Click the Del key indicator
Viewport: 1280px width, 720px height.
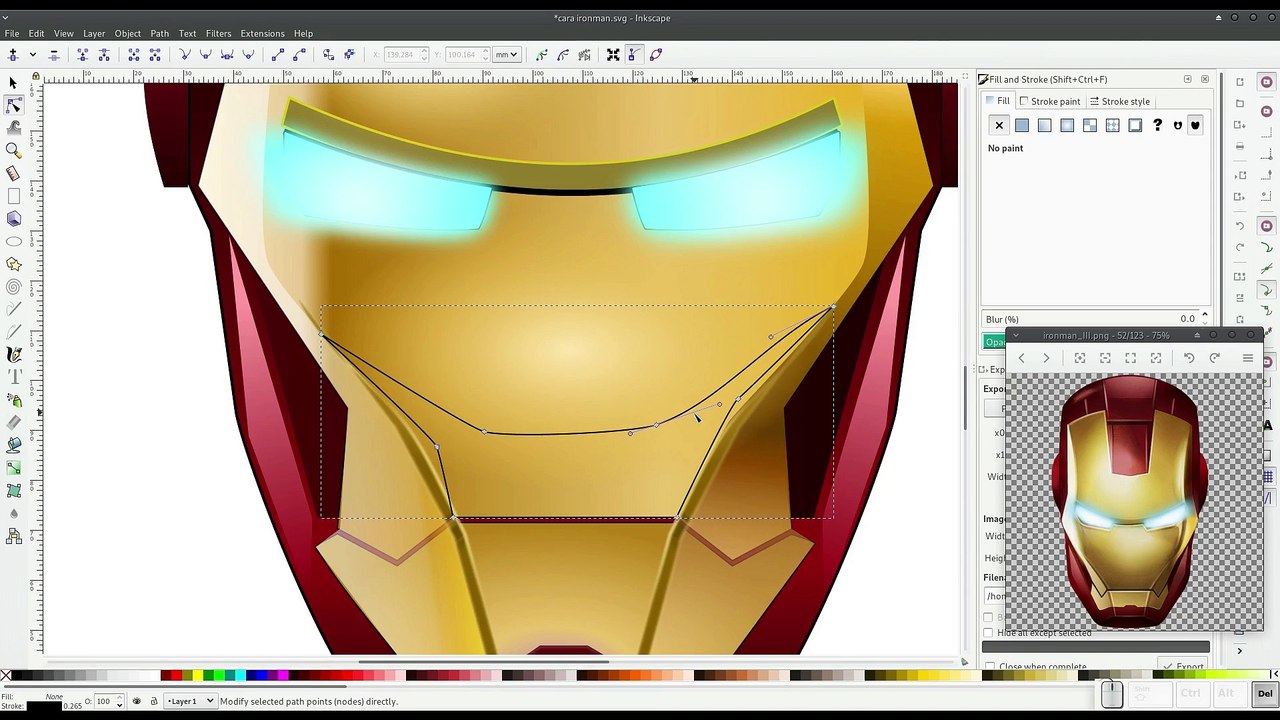[1265, 693]
